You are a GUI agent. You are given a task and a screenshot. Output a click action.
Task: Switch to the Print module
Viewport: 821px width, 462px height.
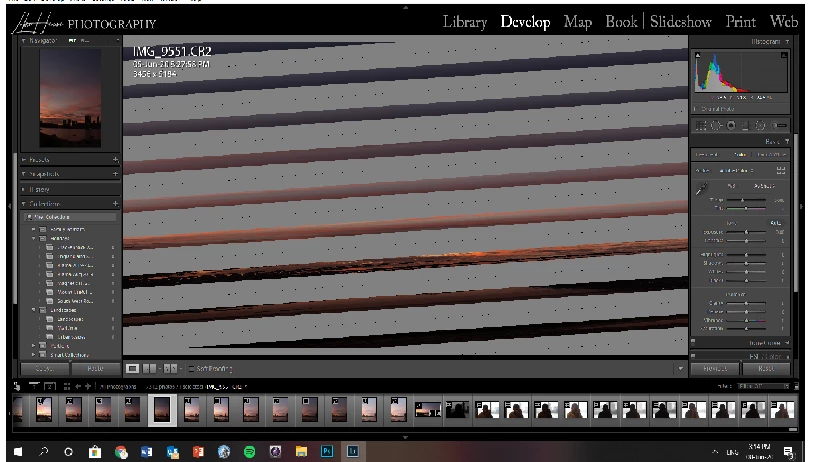(x=740, y=21)
